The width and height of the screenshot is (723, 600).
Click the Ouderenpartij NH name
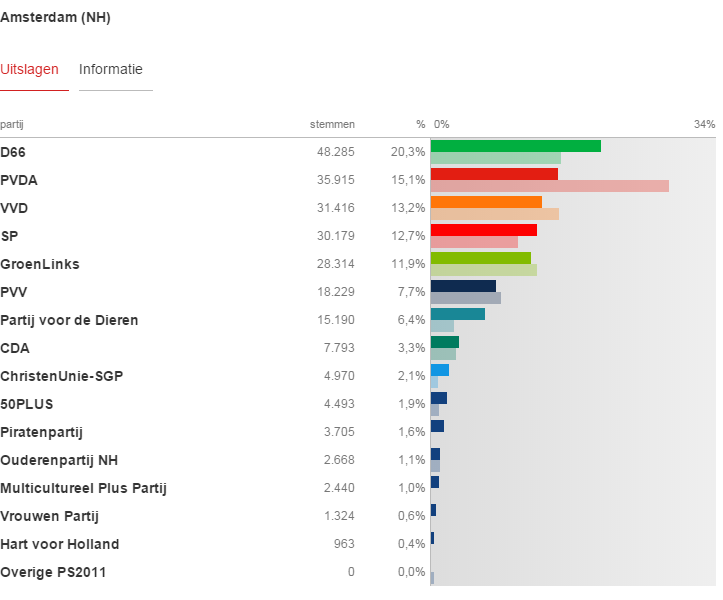(59, 460)
